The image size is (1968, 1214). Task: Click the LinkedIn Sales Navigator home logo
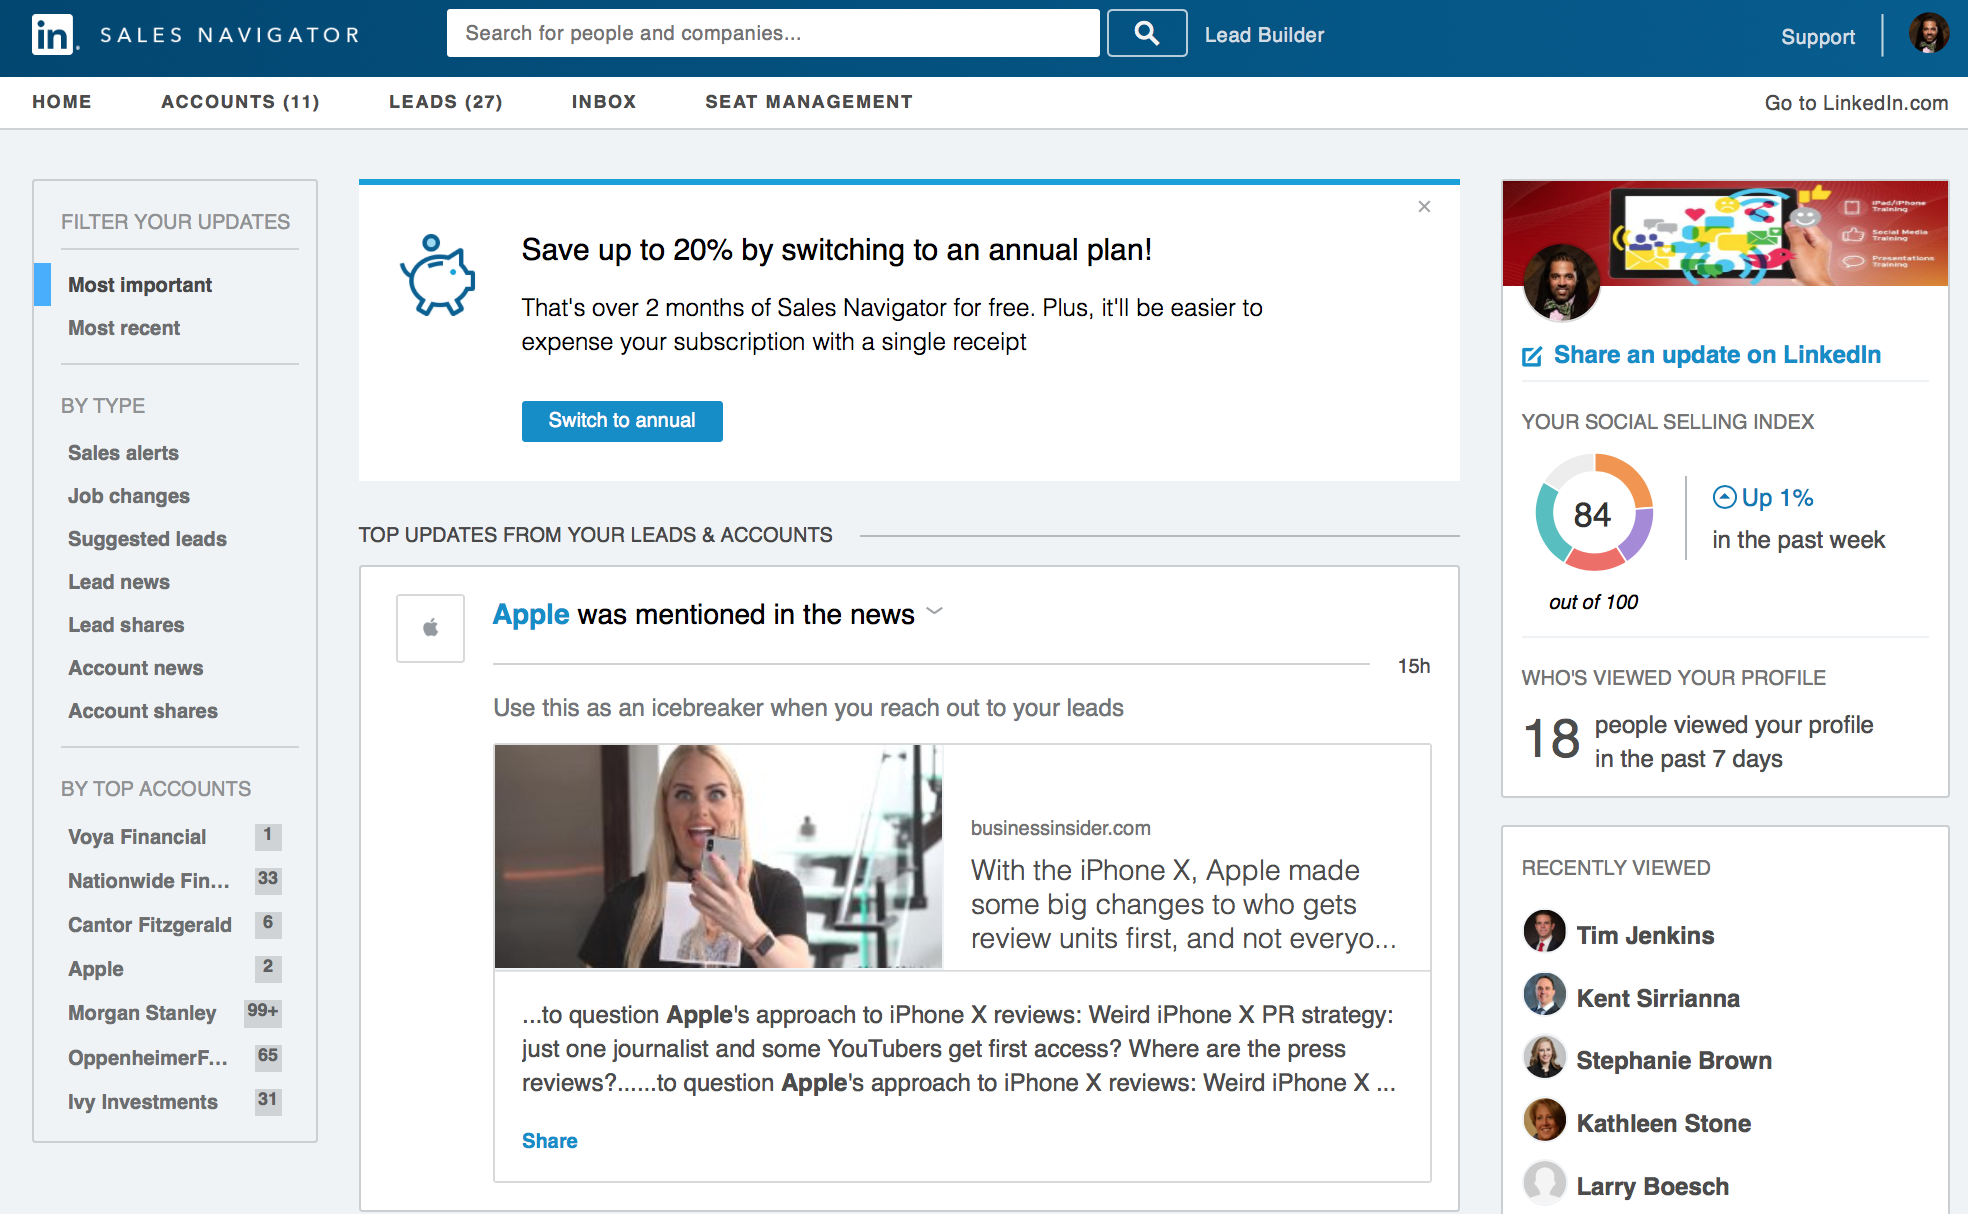click(x=53, y=34)
